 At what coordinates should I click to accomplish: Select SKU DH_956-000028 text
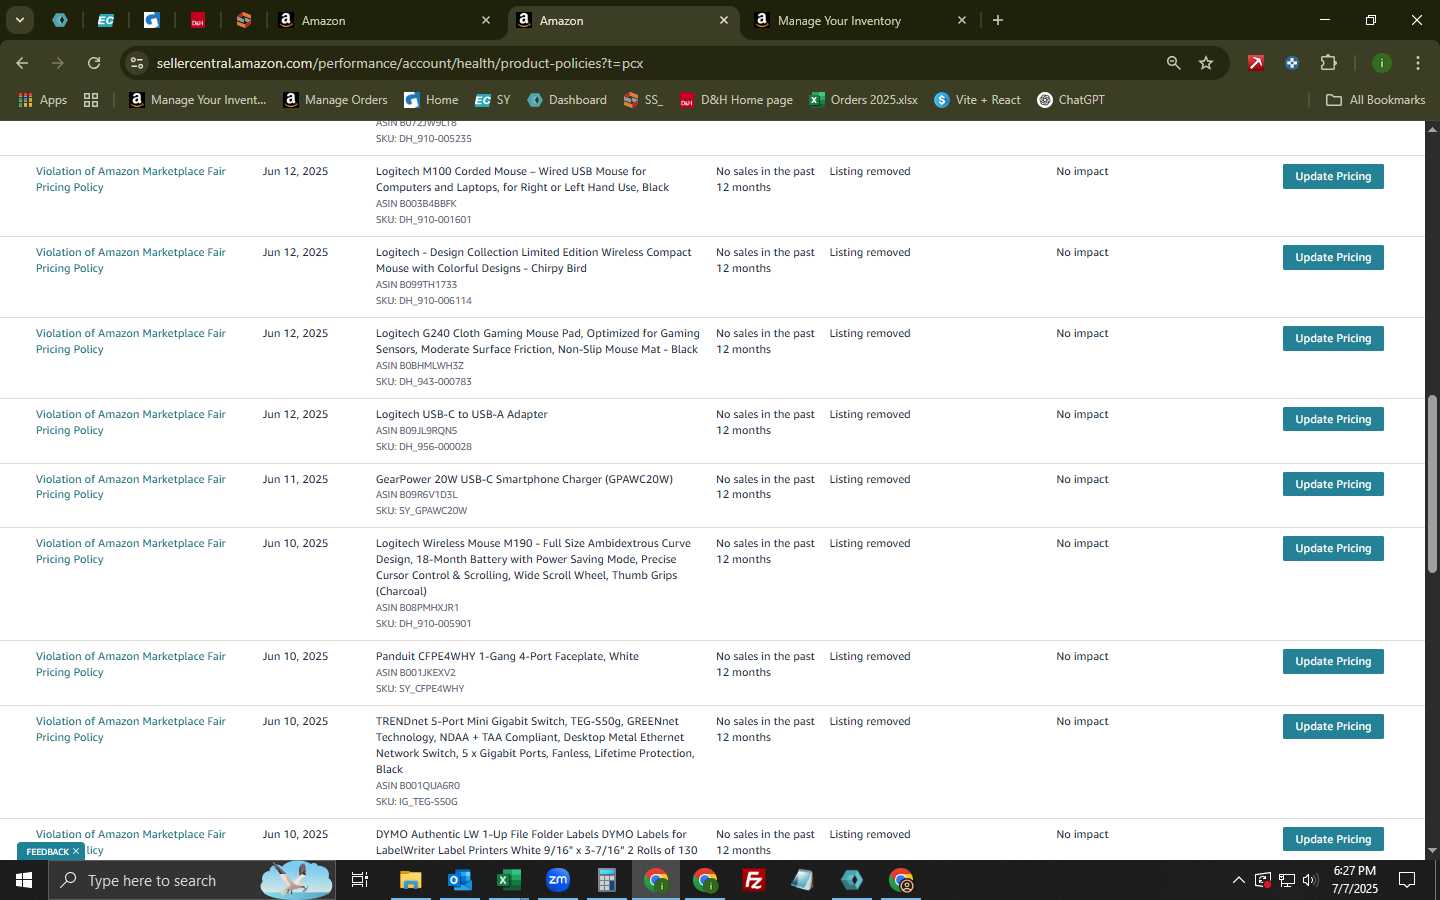pyautogui.click(x=423, y=447)
